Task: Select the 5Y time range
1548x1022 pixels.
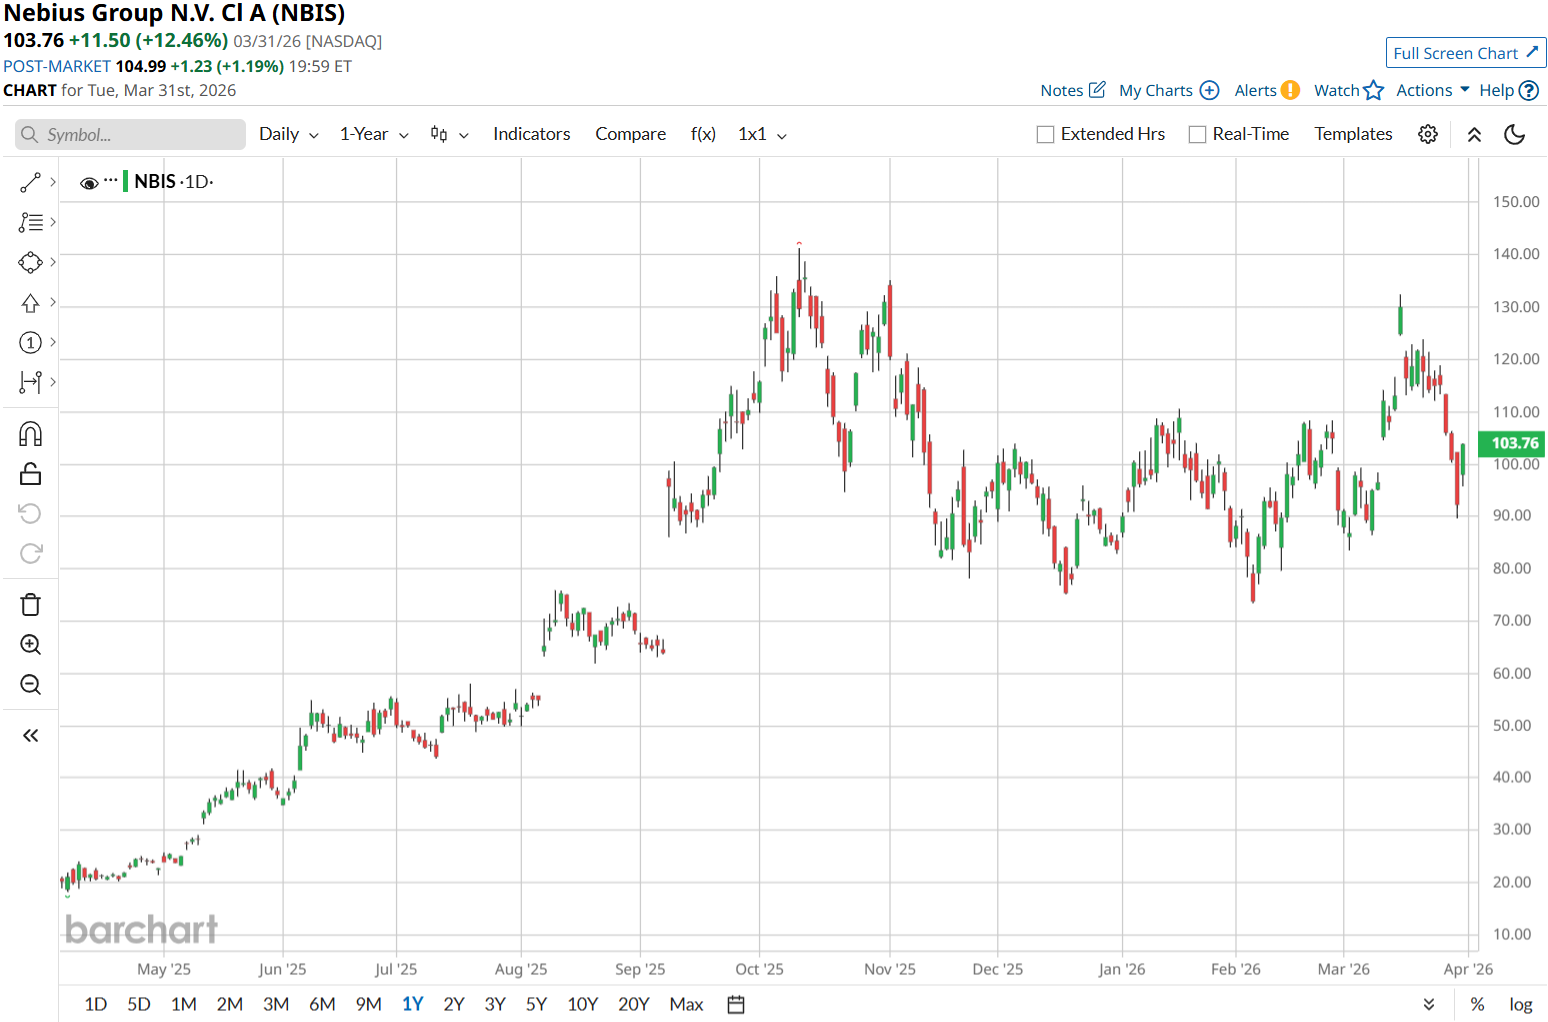Action: pyautogui.click(x=536, y=1004)
